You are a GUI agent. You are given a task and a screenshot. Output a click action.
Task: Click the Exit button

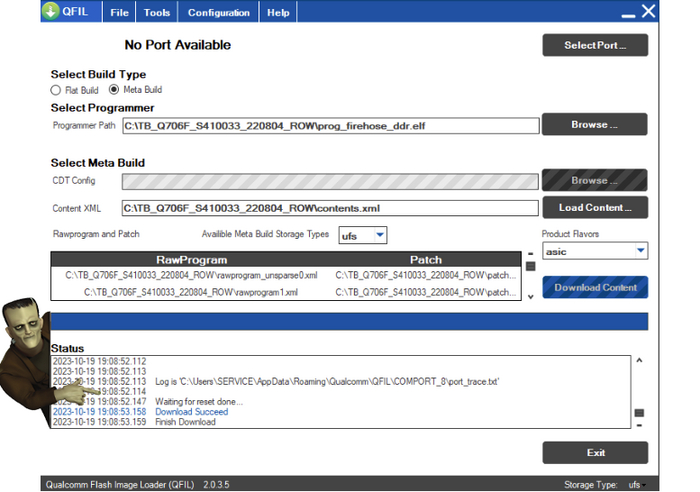(594, 452)
